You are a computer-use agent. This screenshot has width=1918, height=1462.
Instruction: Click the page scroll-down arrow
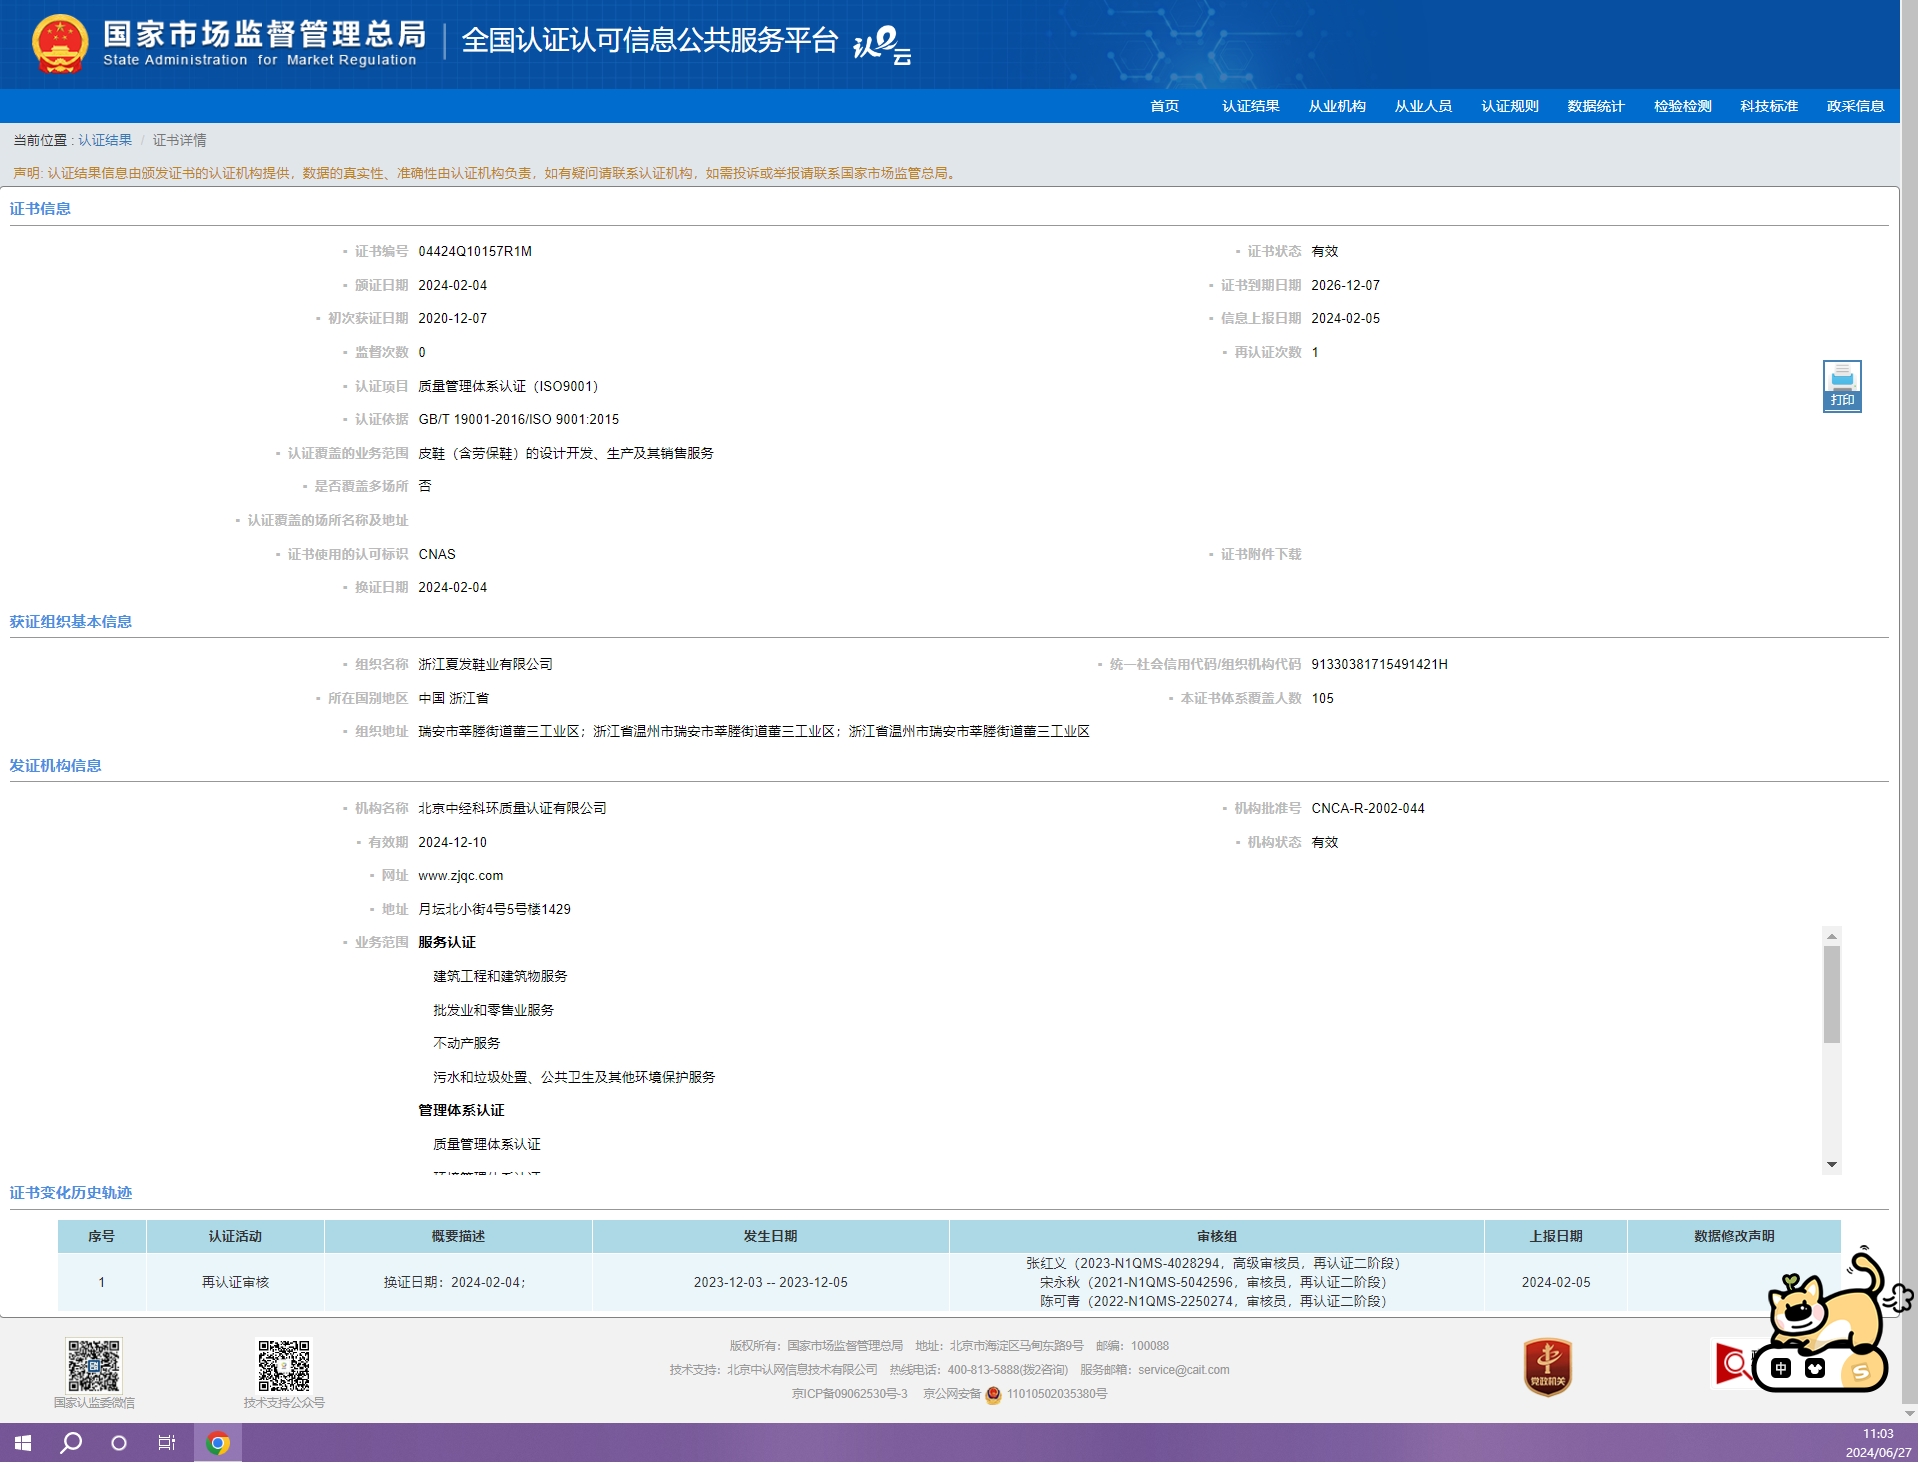point(1909,1413)
